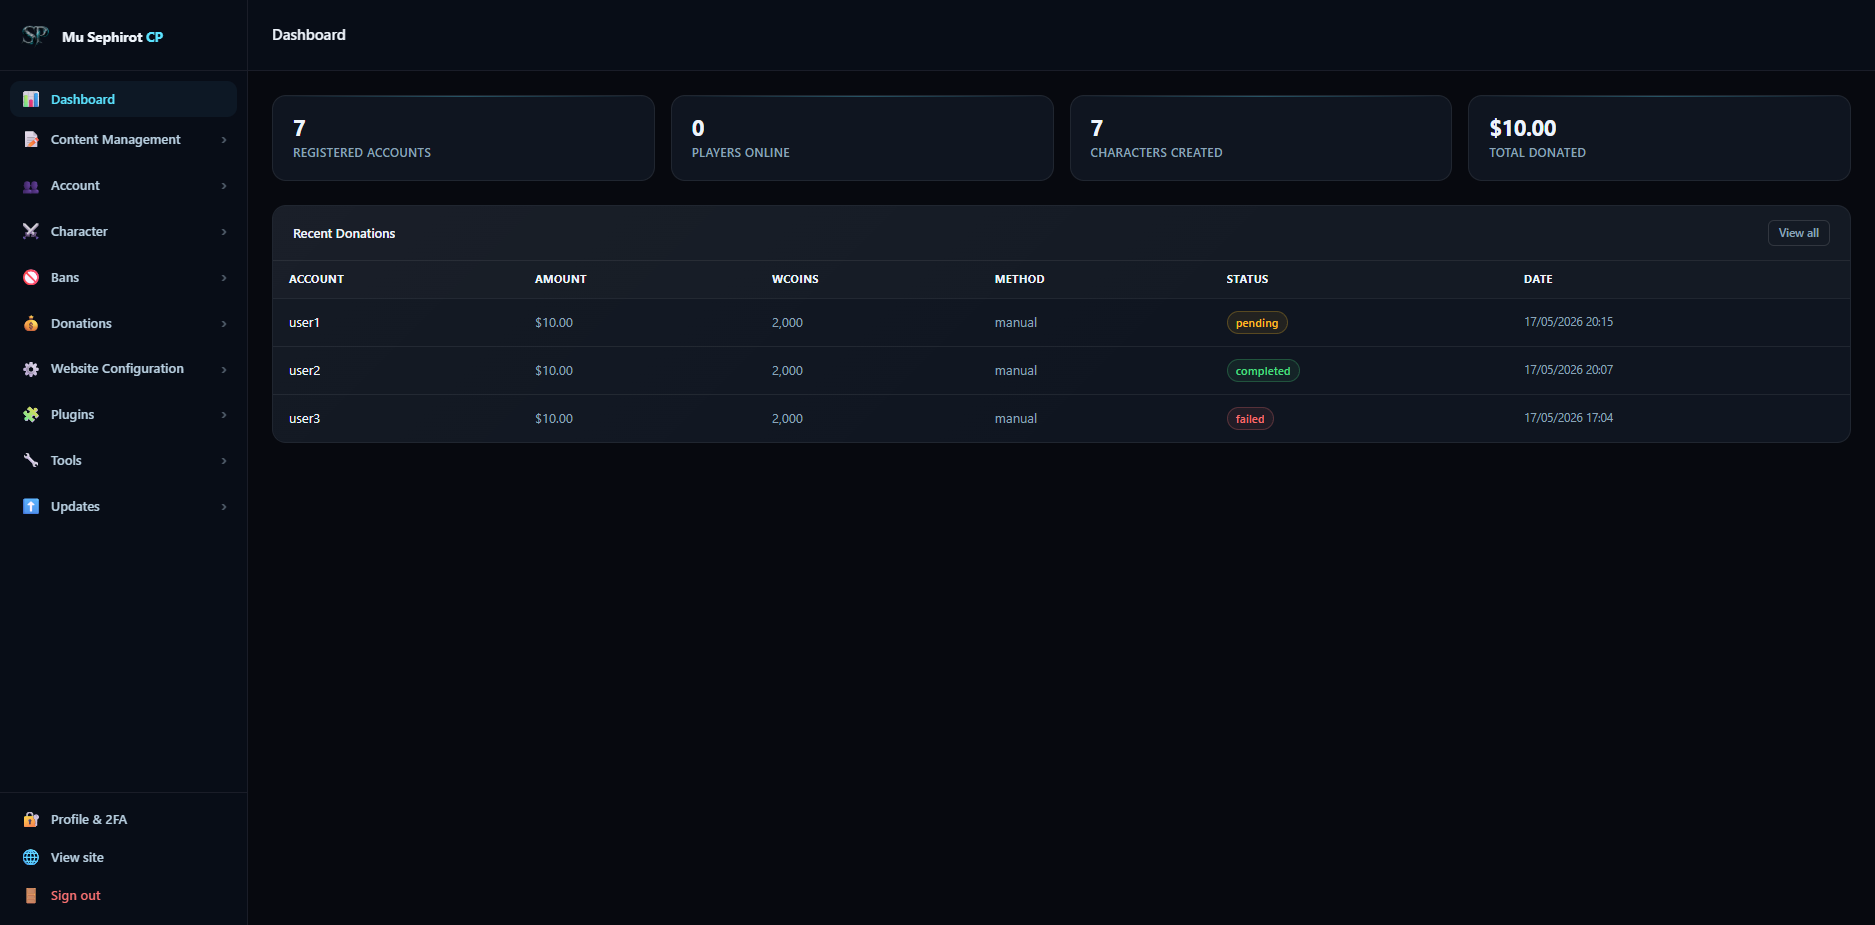This screenshot has width=1875, height=925.
Task: Select the Account menu label
Action: coord(75,186)
